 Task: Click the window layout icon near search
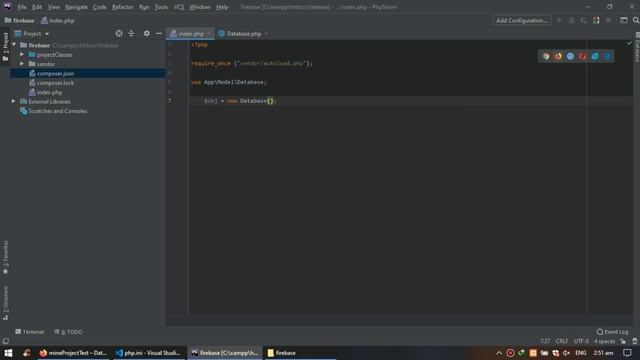(x=624, y=20)
